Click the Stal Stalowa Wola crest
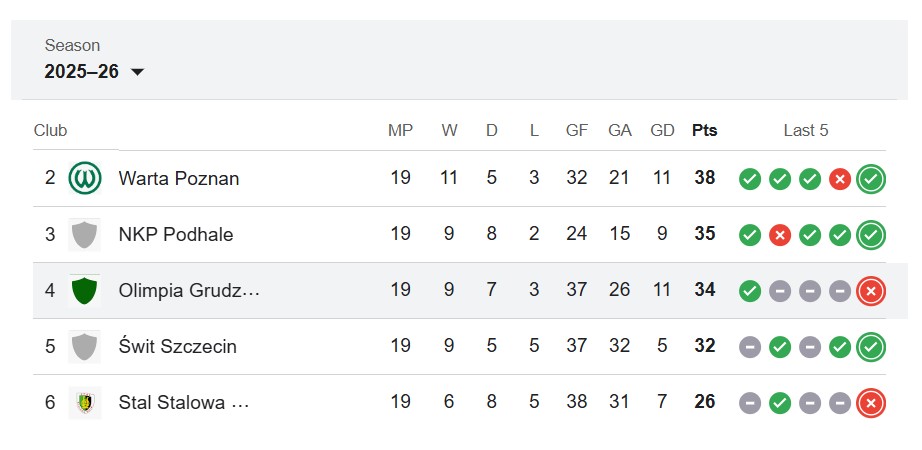 [x=85, y=403]
